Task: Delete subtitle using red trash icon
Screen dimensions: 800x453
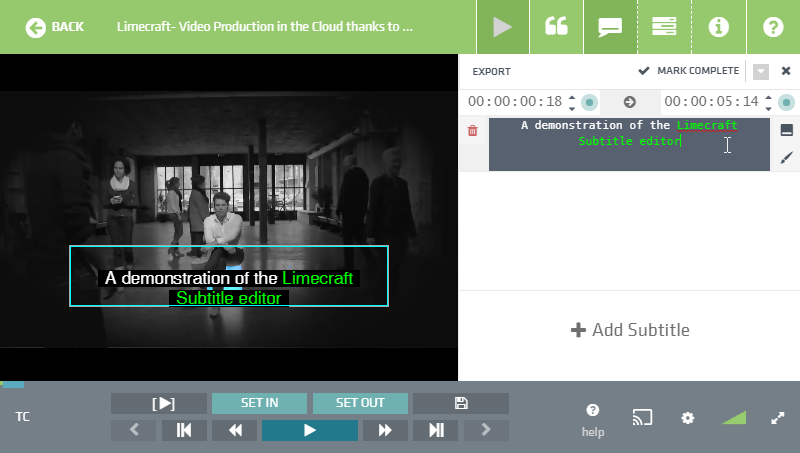Action: click(x=472, y=131)
